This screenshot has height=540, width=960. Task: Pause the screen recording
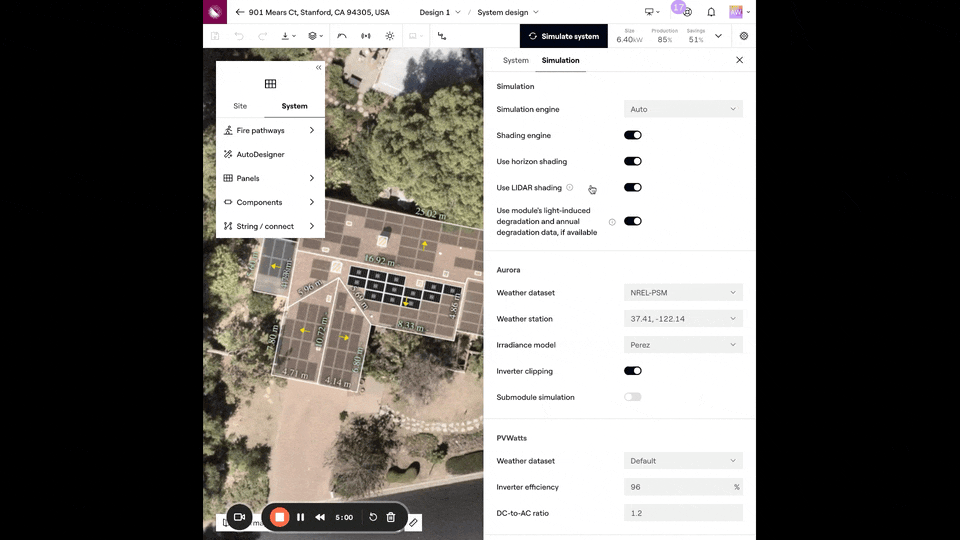coord(301,517)
